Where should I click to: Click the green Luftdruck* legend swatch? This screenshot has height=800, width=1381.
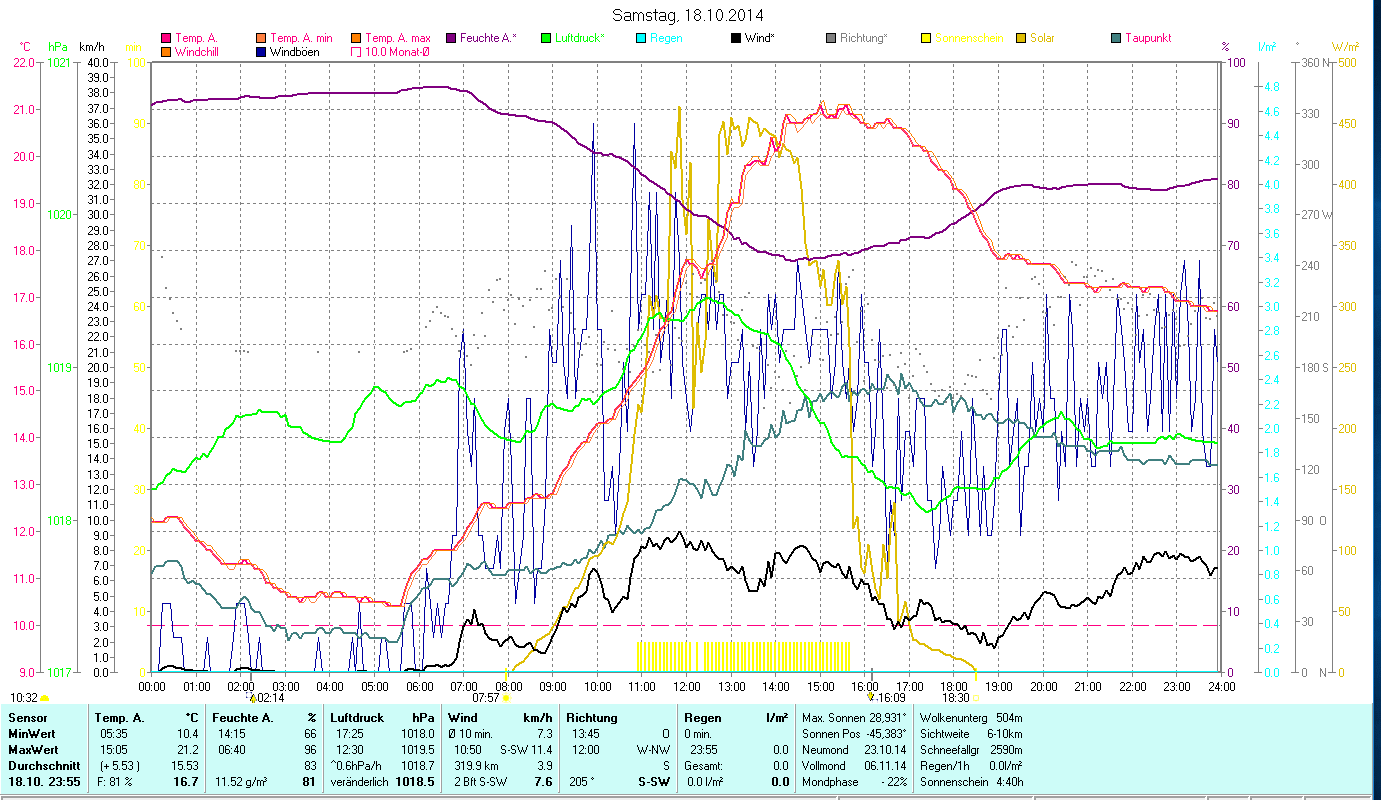pos(546,38)
